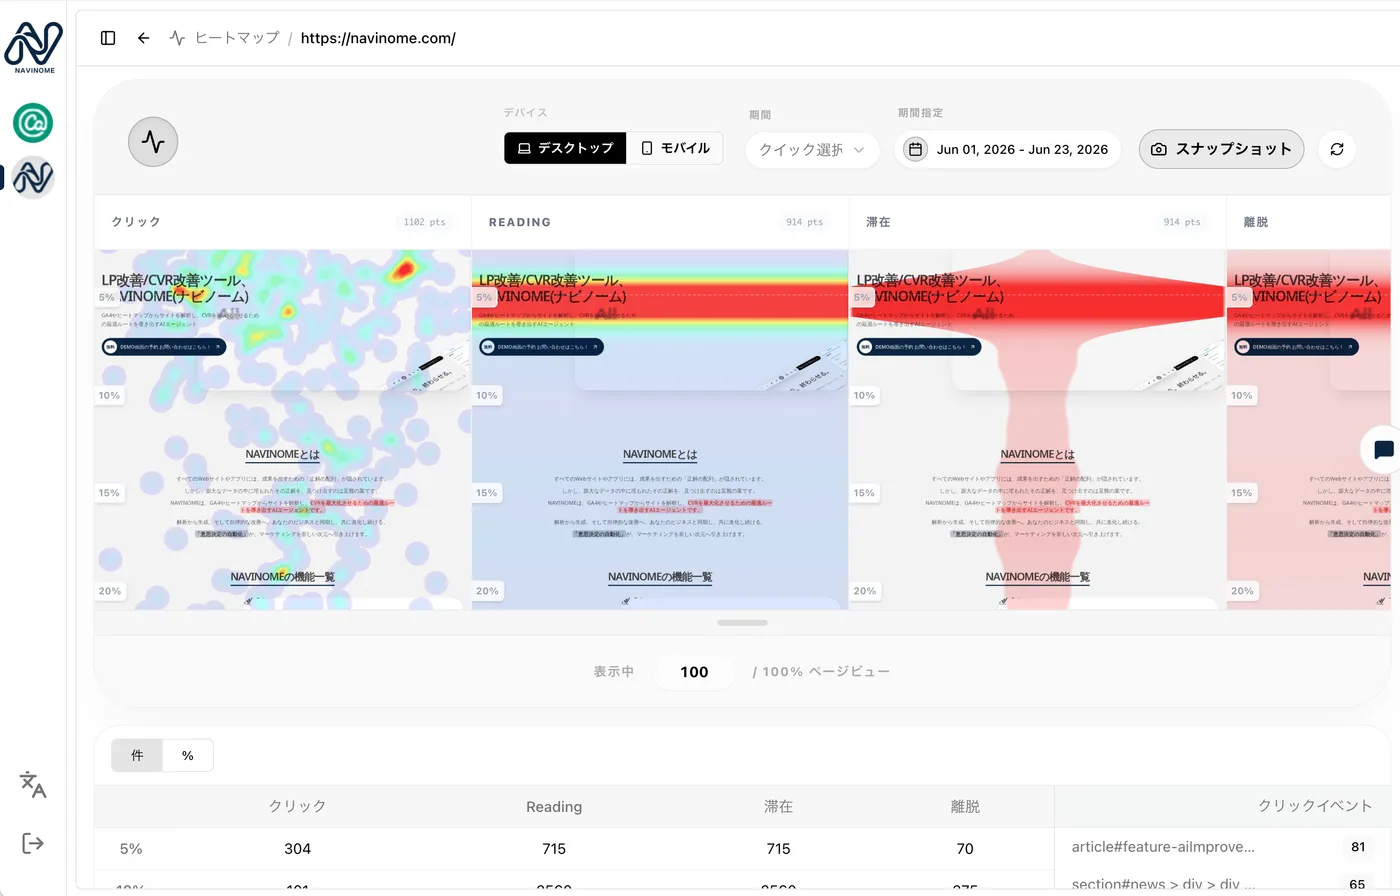Click the 100 page view value field
This screenshot has width=1400, height=896.
(x=694, y=672)
